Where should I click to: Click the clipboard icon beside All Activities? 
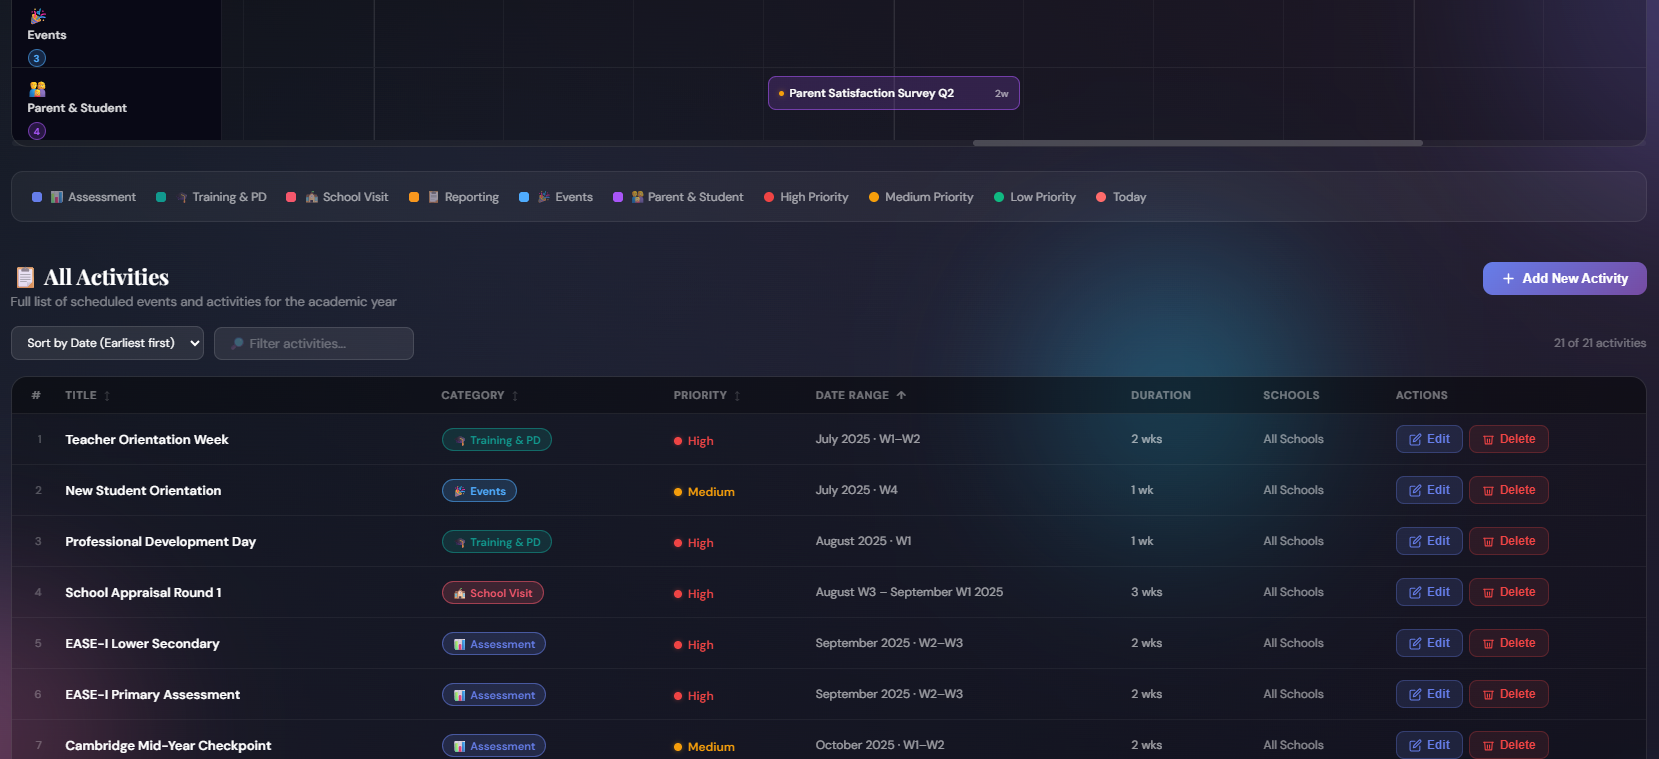26,277
